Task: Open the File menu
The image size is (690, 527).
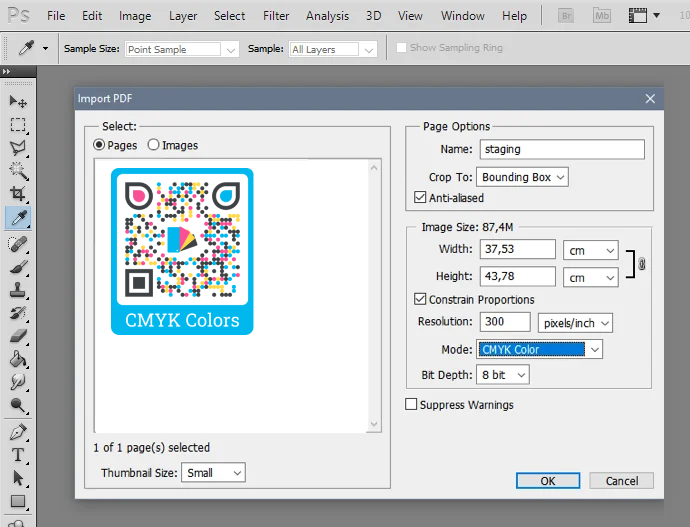Action: (x=56, y=16)
